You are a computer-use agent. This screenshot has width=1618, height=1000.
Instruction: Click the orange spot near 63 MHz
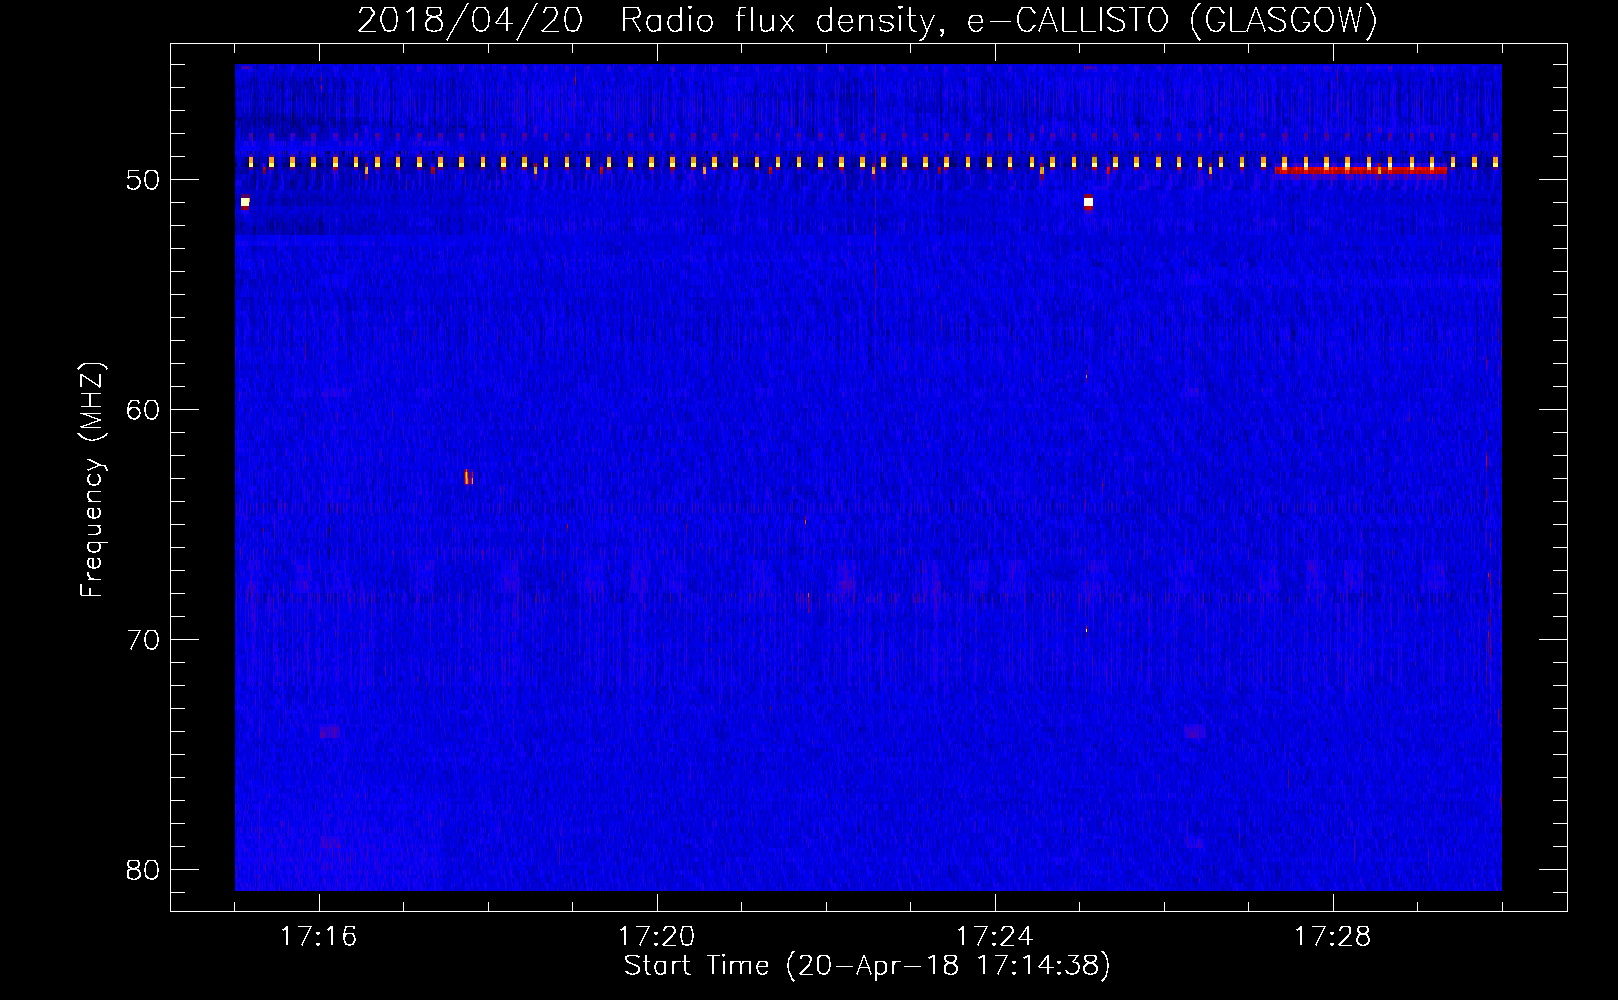[x=468, y=477]
